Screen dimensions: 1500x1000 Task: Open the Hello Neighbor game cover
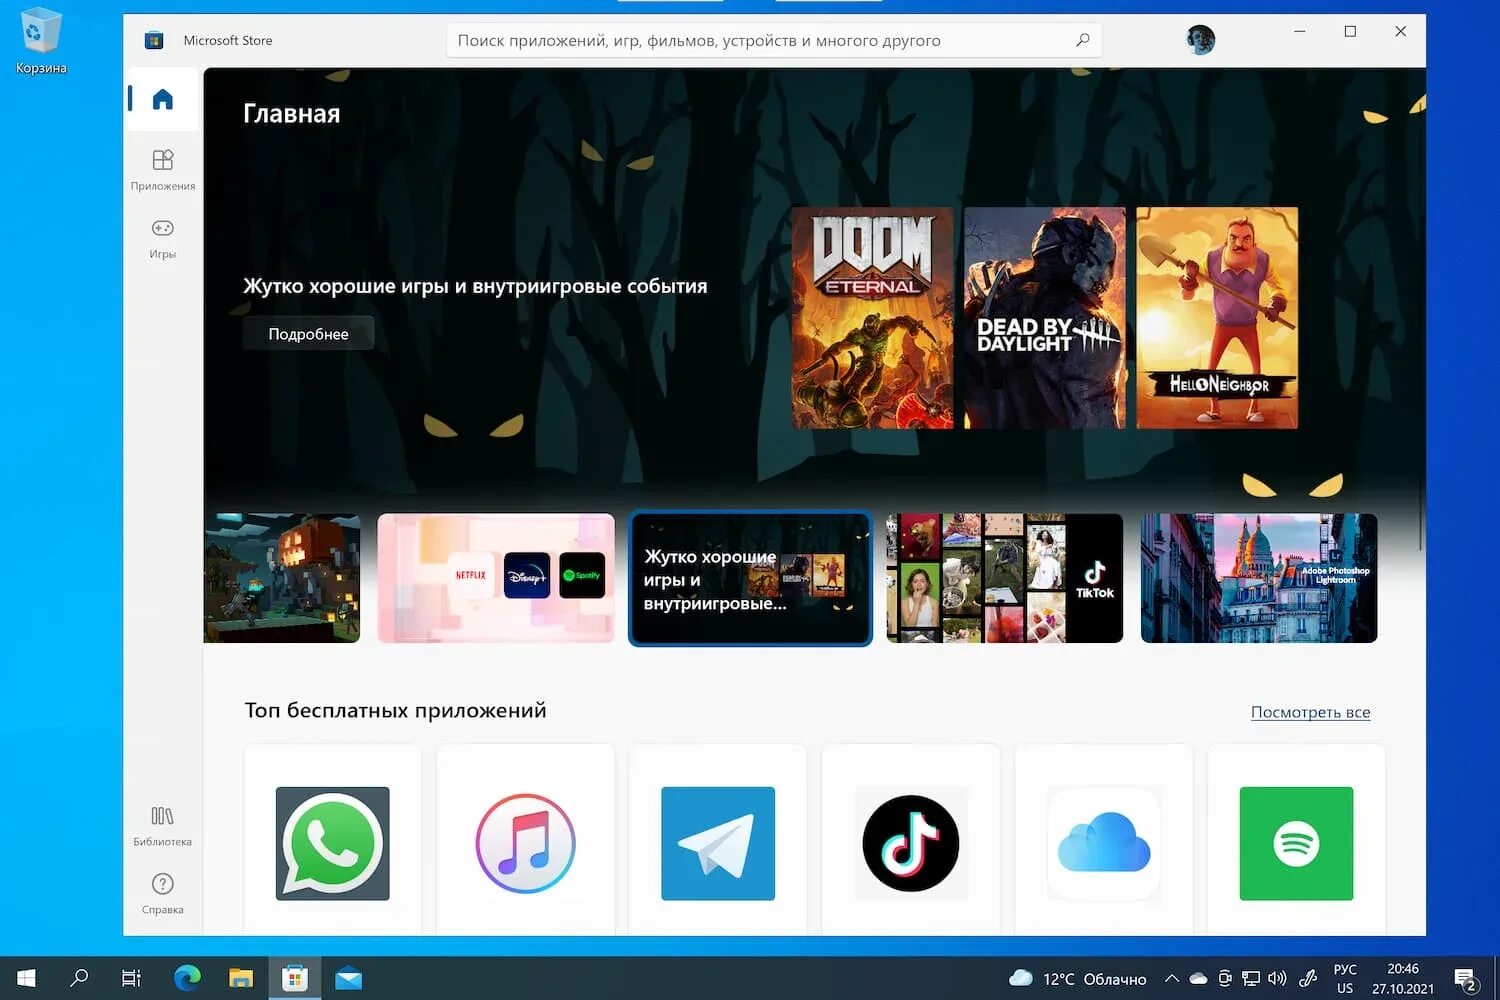(x=1217, y=318)
